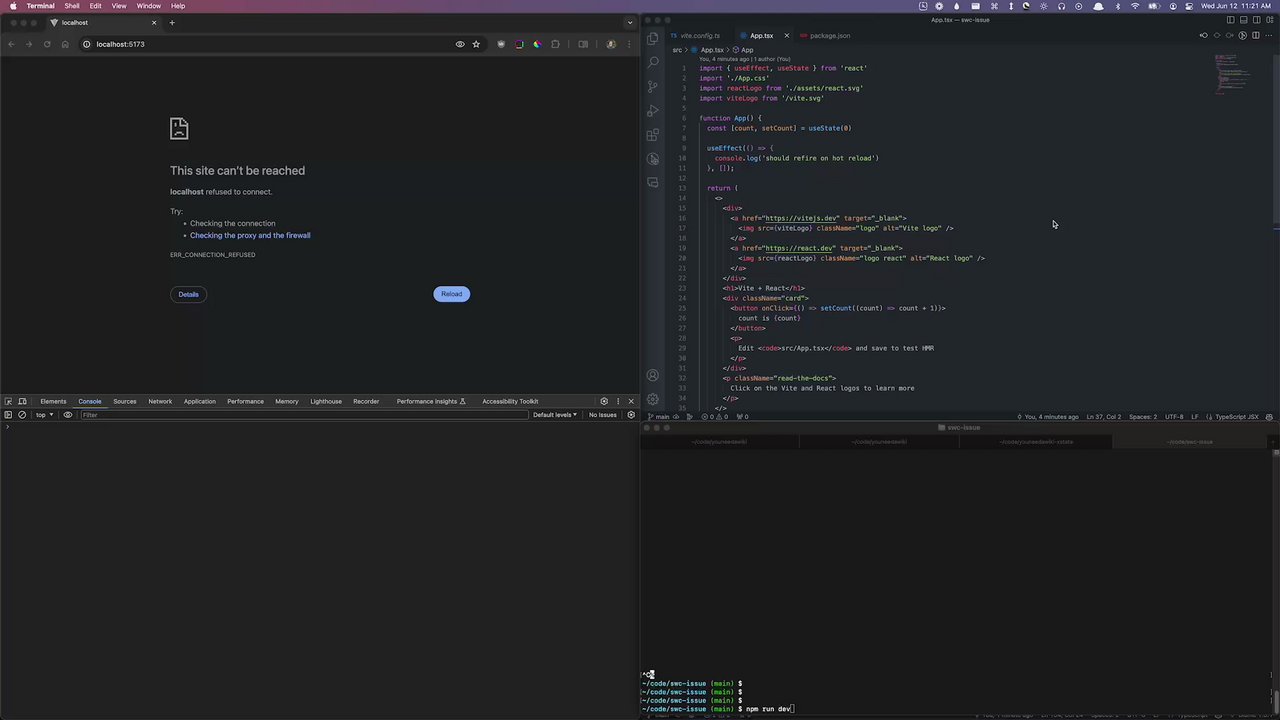Close the App.tsx editor tab
This screenshot has height=720, width=1280.
click(786, 36)
